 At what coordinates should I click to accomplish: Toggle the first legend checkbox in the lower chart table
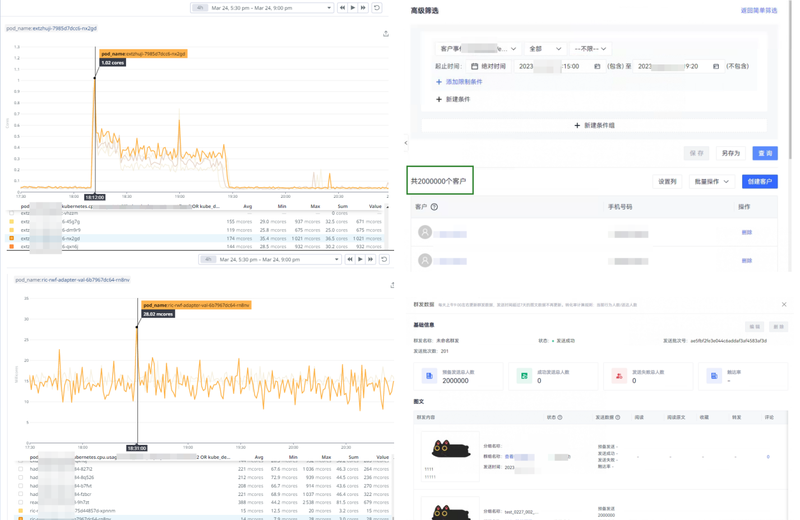click(20, 468)
